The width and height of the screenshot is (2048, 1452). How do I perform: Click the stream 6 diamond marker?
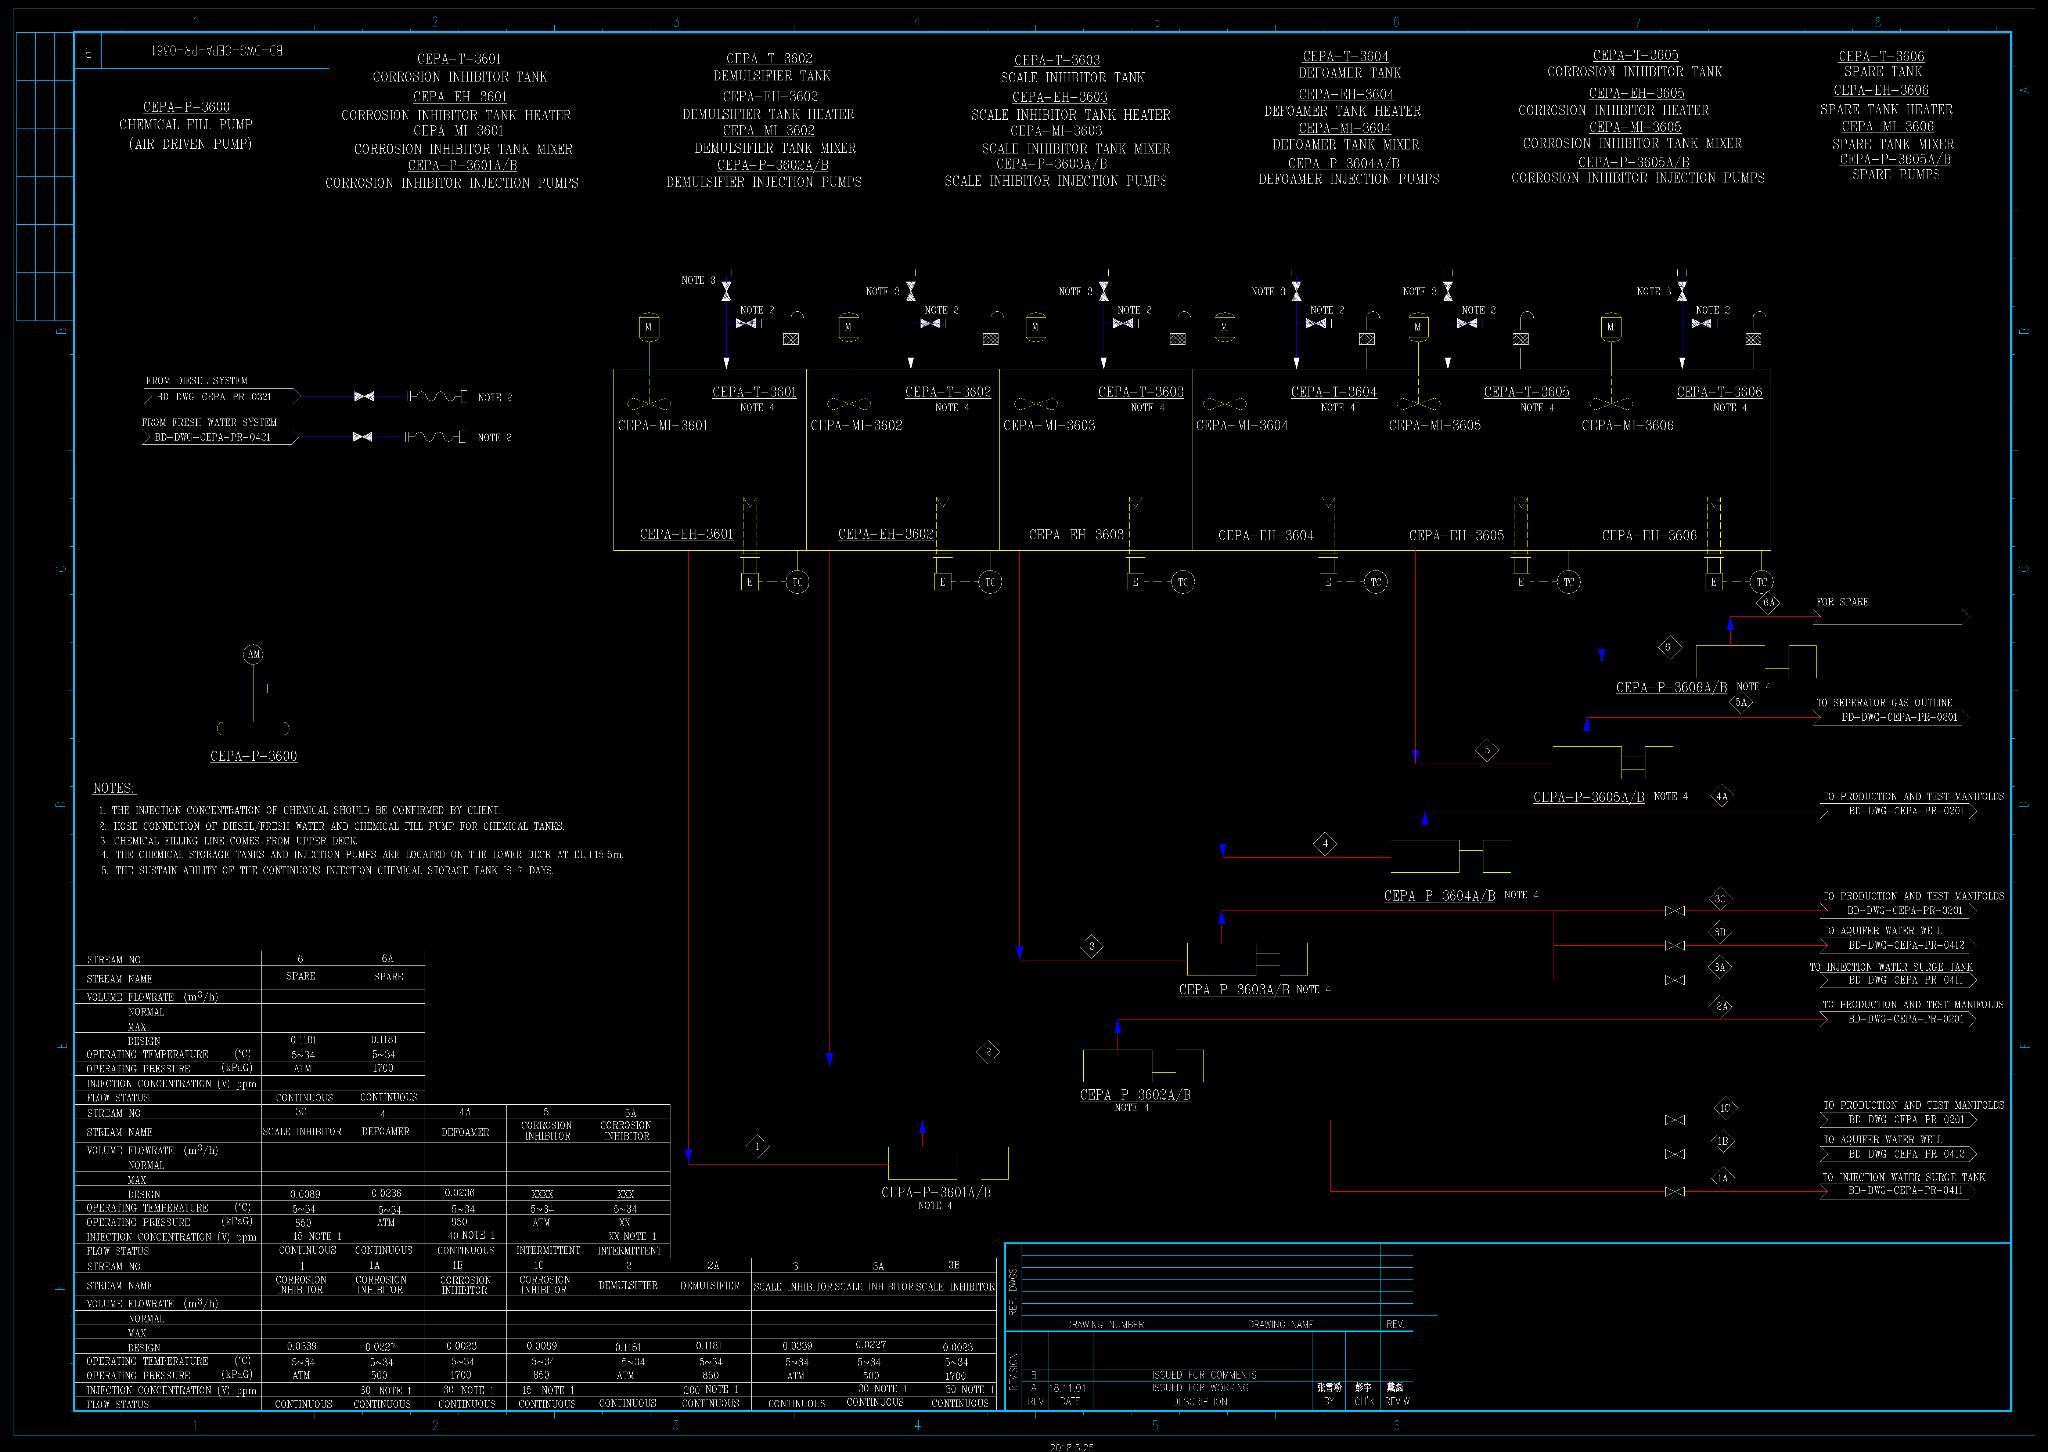coord(1668,647)
